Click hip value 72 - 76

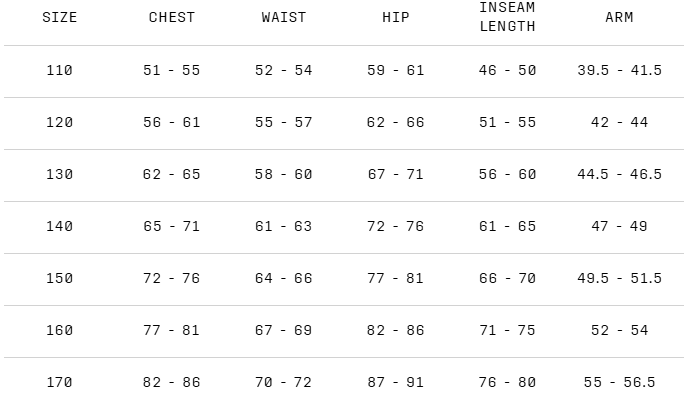[x=395, y=226]
